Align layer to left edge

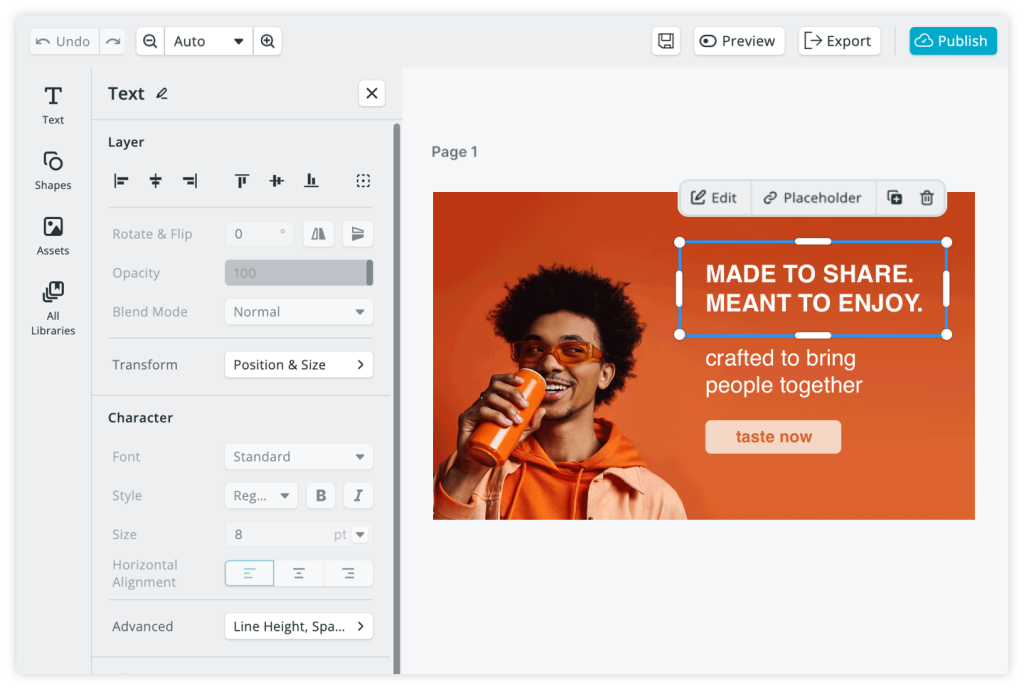click(x=121, y=181)
